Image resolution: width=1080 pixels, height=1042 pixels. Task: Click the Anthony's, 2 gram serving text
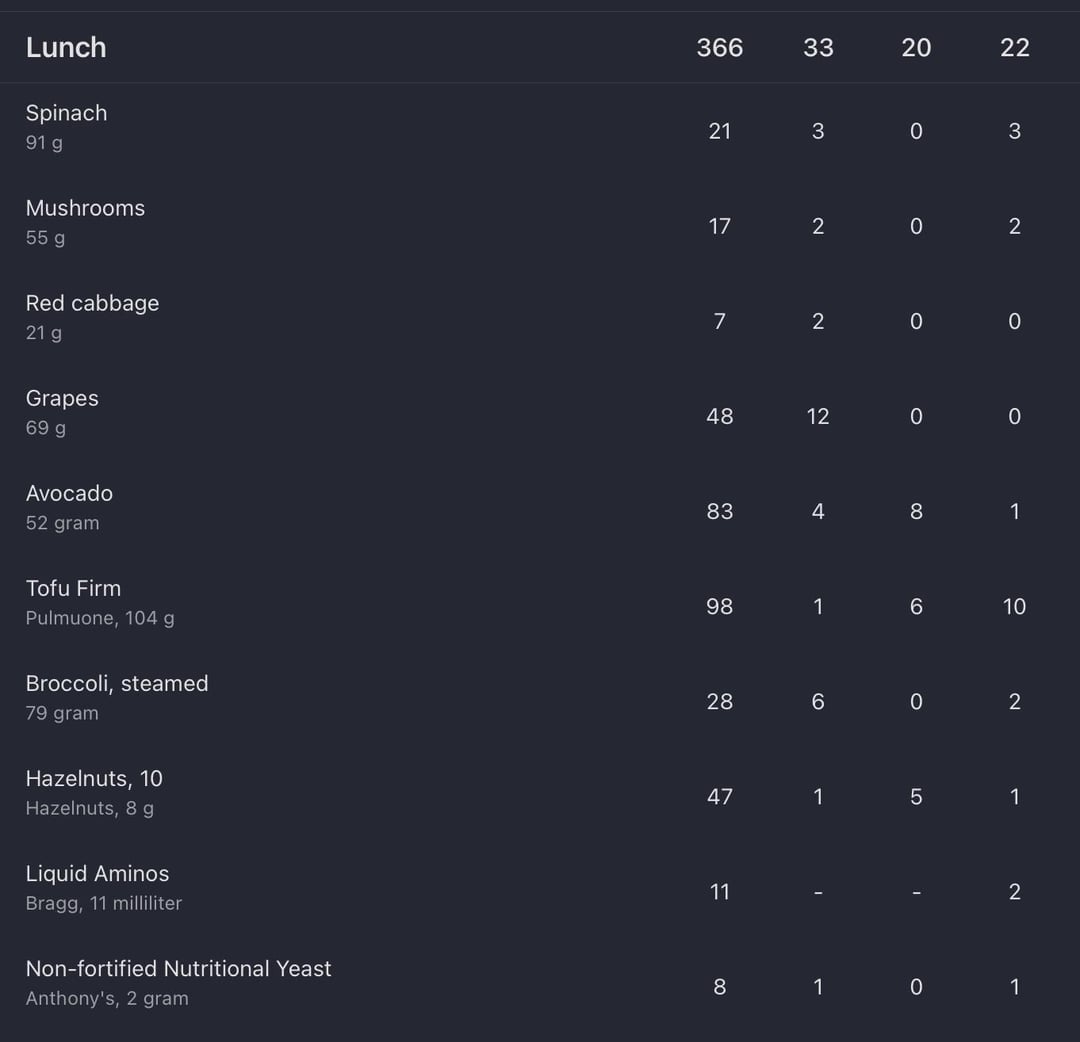click(107, 998)
